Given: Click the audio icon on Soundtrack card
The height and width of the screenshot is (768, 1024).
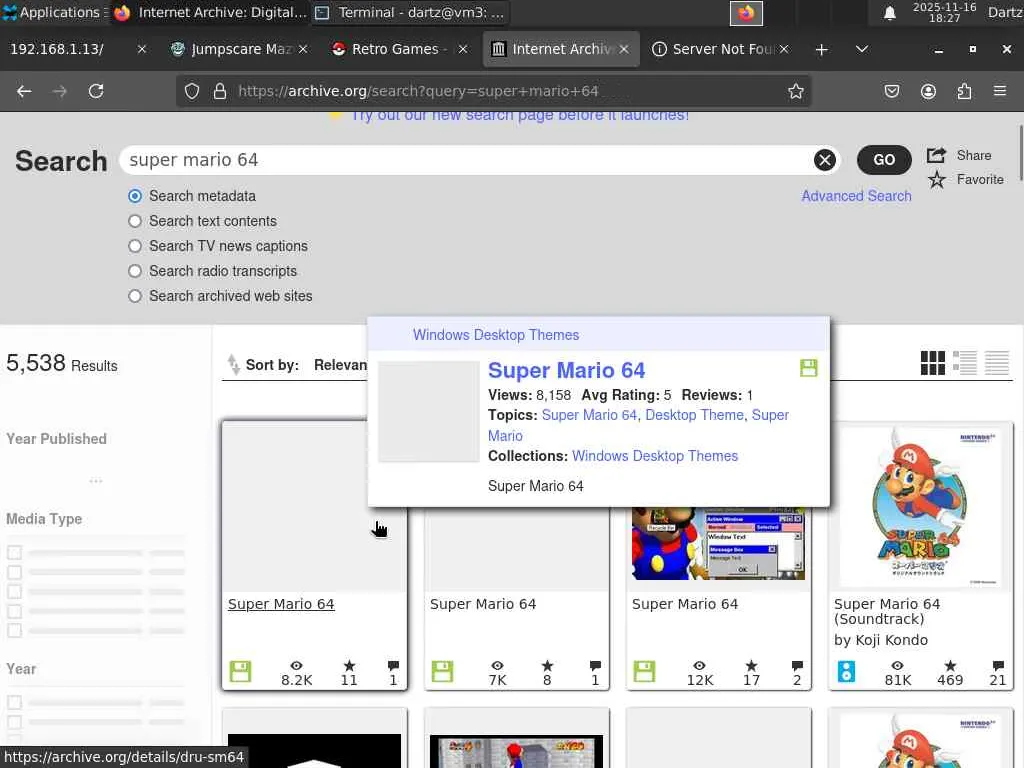Looking at the screenshot, I should pos(846,671).
